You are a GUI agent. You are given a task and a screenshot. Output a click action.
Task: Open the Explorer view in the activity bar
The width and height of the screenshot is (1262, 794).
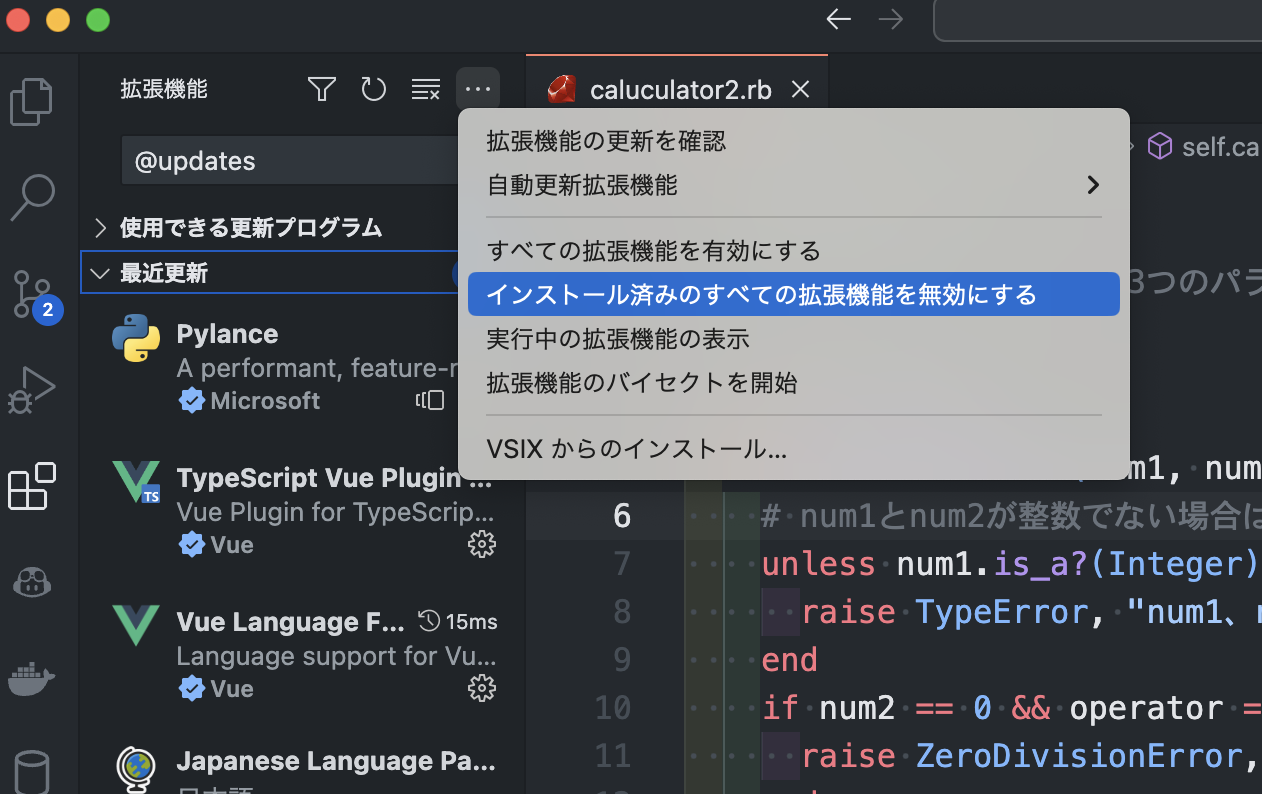tap(33, 101)
